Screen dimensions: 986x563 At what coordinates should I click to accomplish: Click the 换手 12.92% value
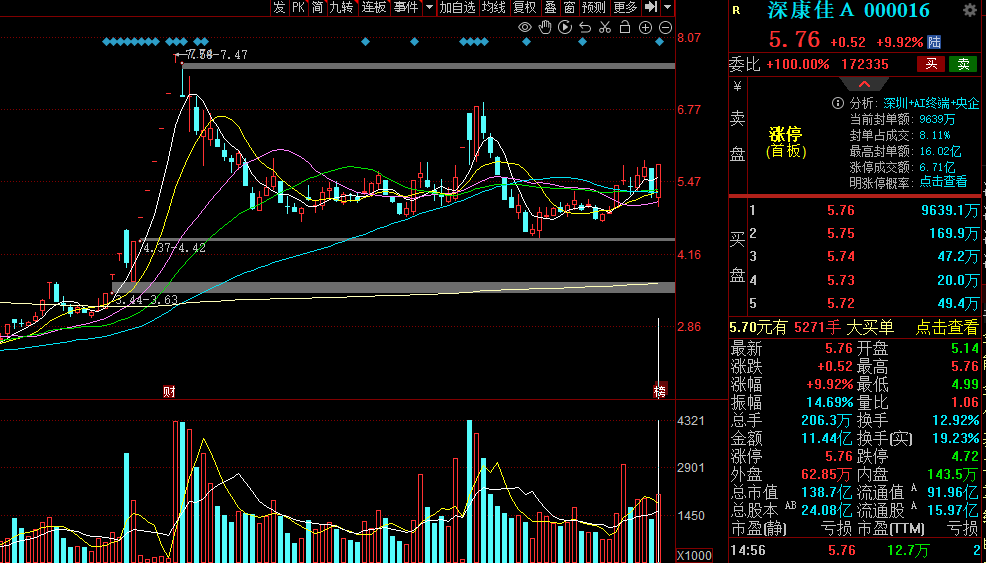point(955,420)
